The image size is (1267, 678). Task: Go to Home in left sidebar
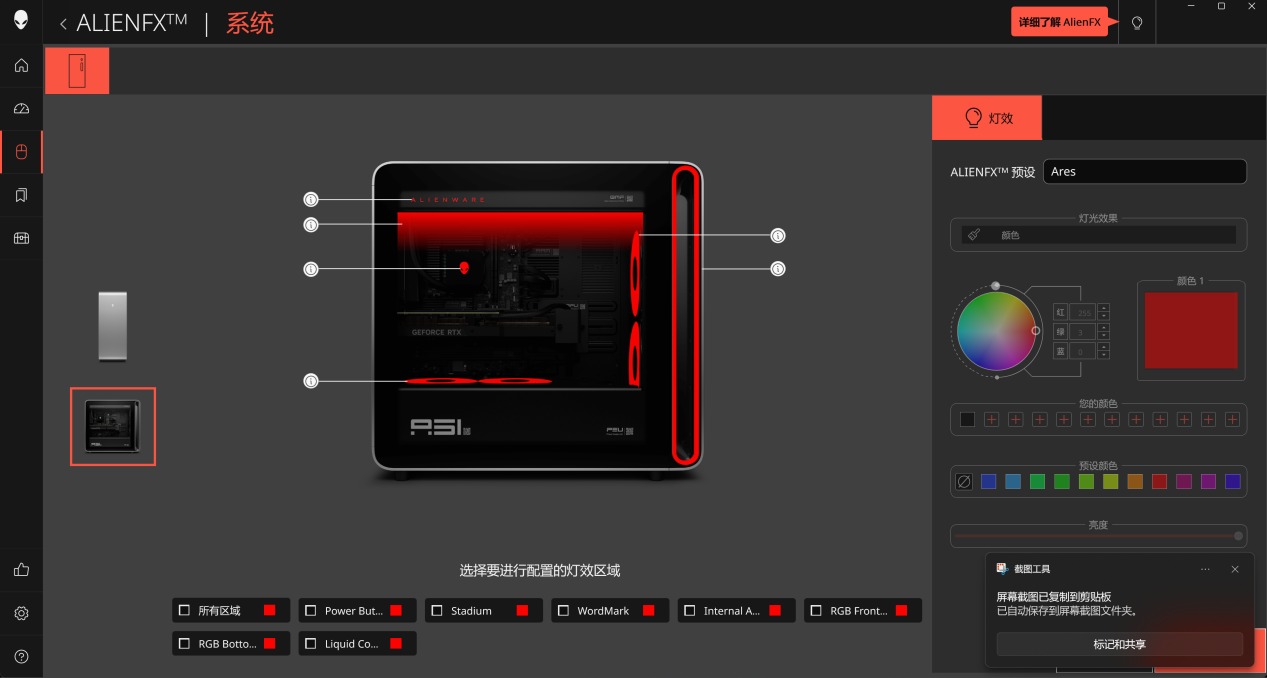coord(21,66)
